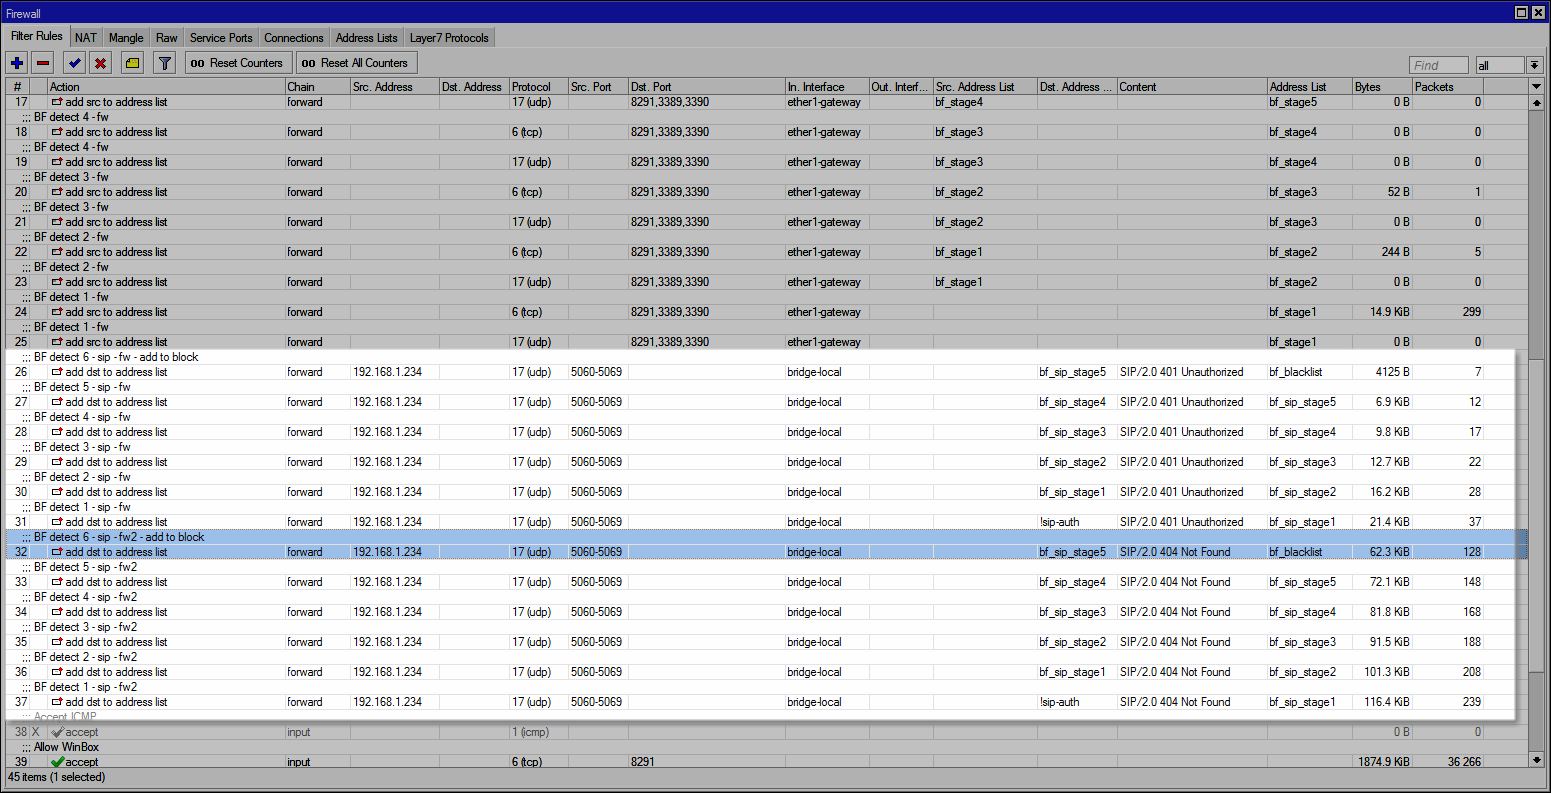
Task: Open filter using funnel icon
Action: [165, 63]
